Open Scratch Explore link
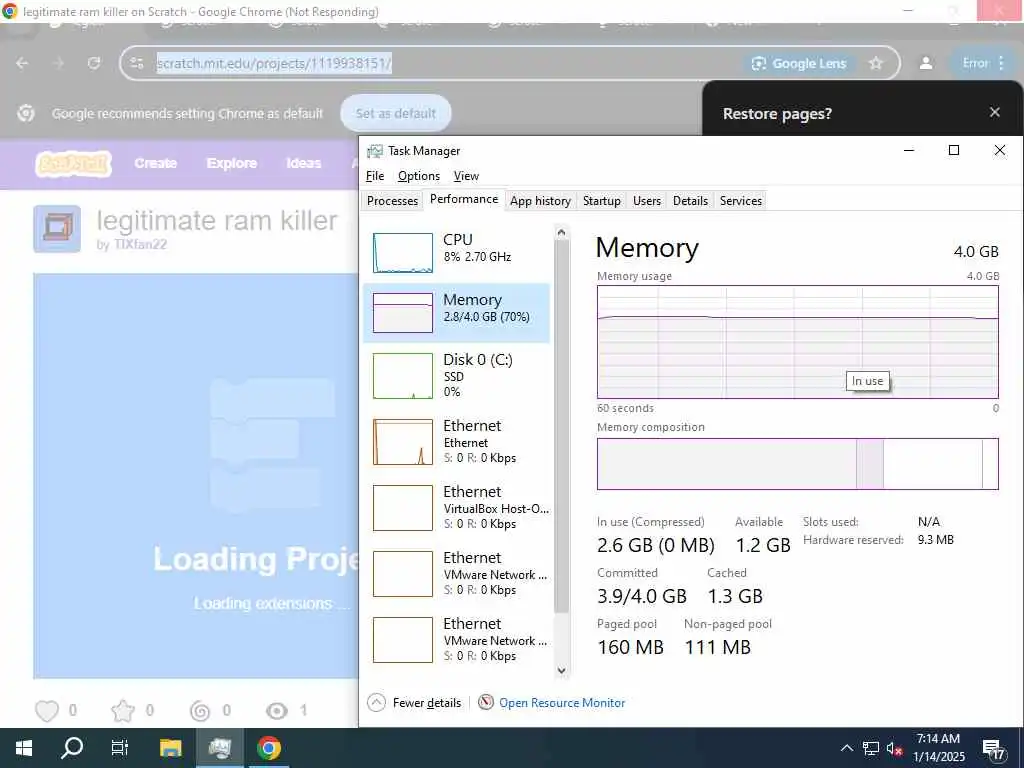This screenshot has height=768, width=1024. tap(232, 163)
